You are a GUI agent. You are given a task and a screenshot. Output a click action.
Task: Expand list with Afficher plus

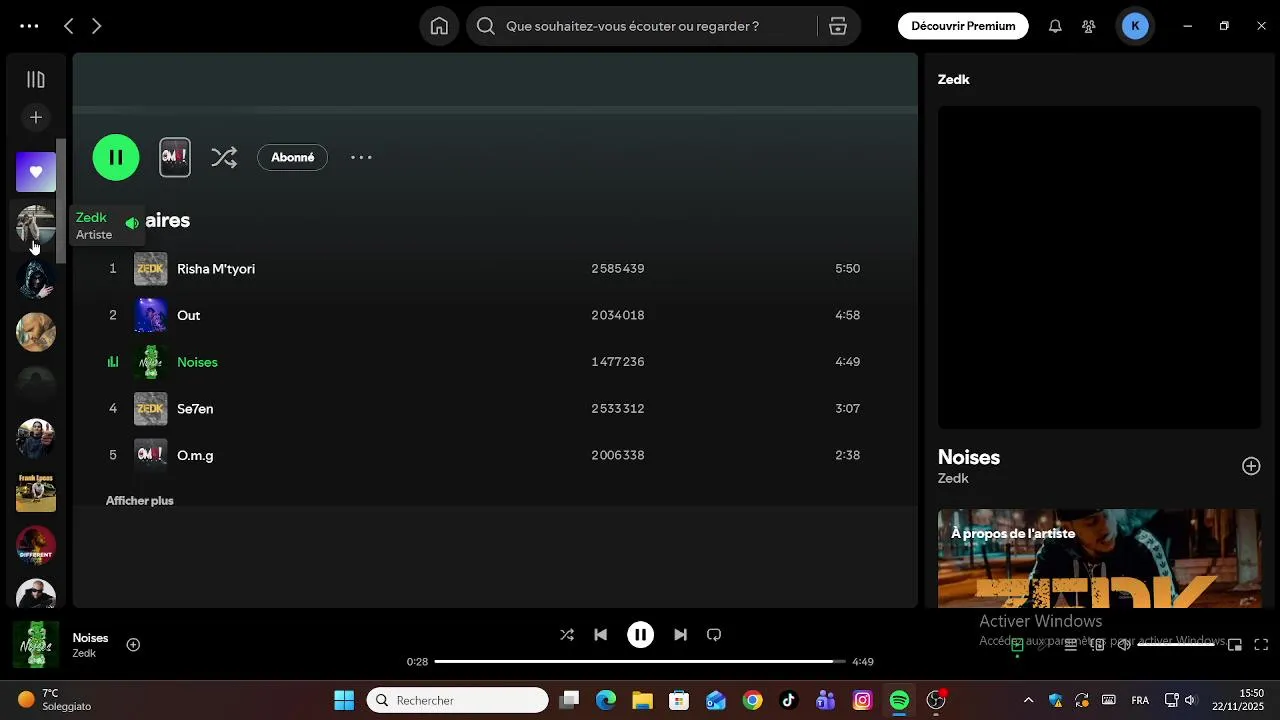click(x=140, y=500)
